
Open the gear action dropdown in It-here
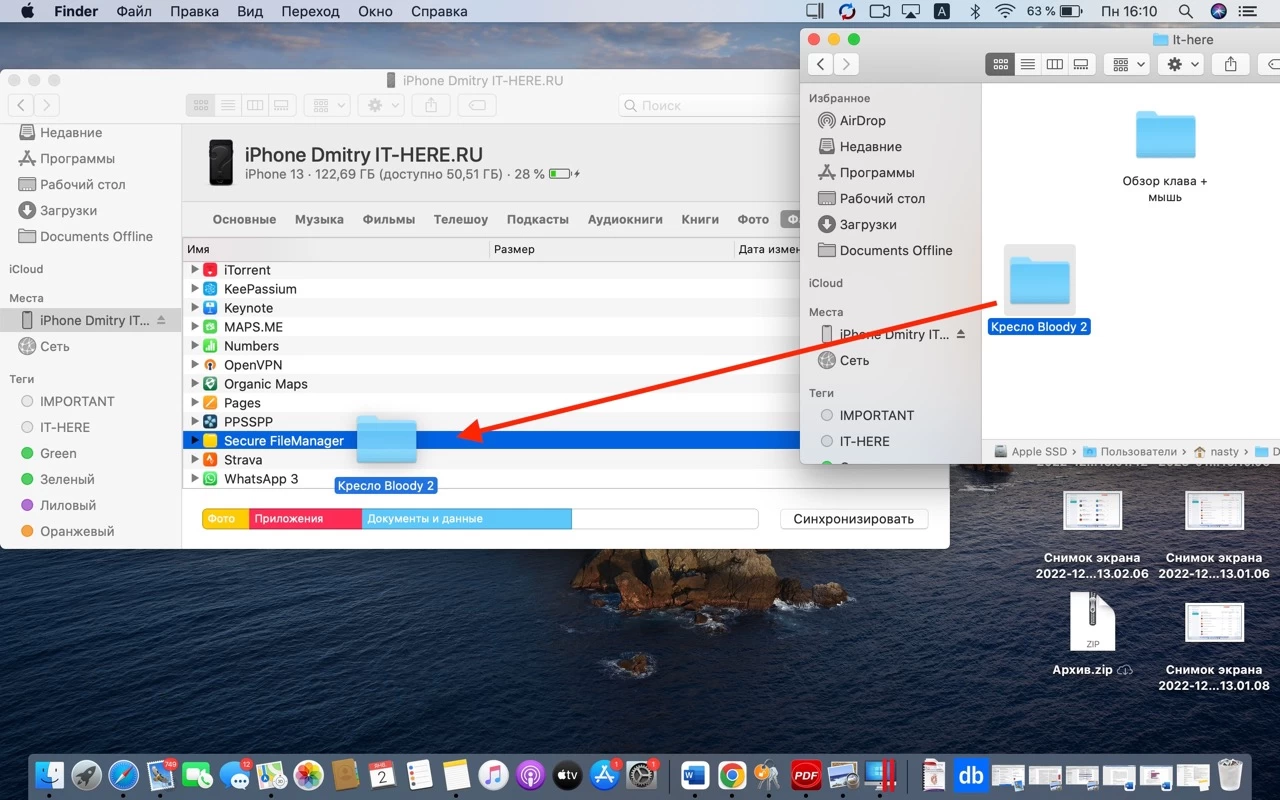1182,64
